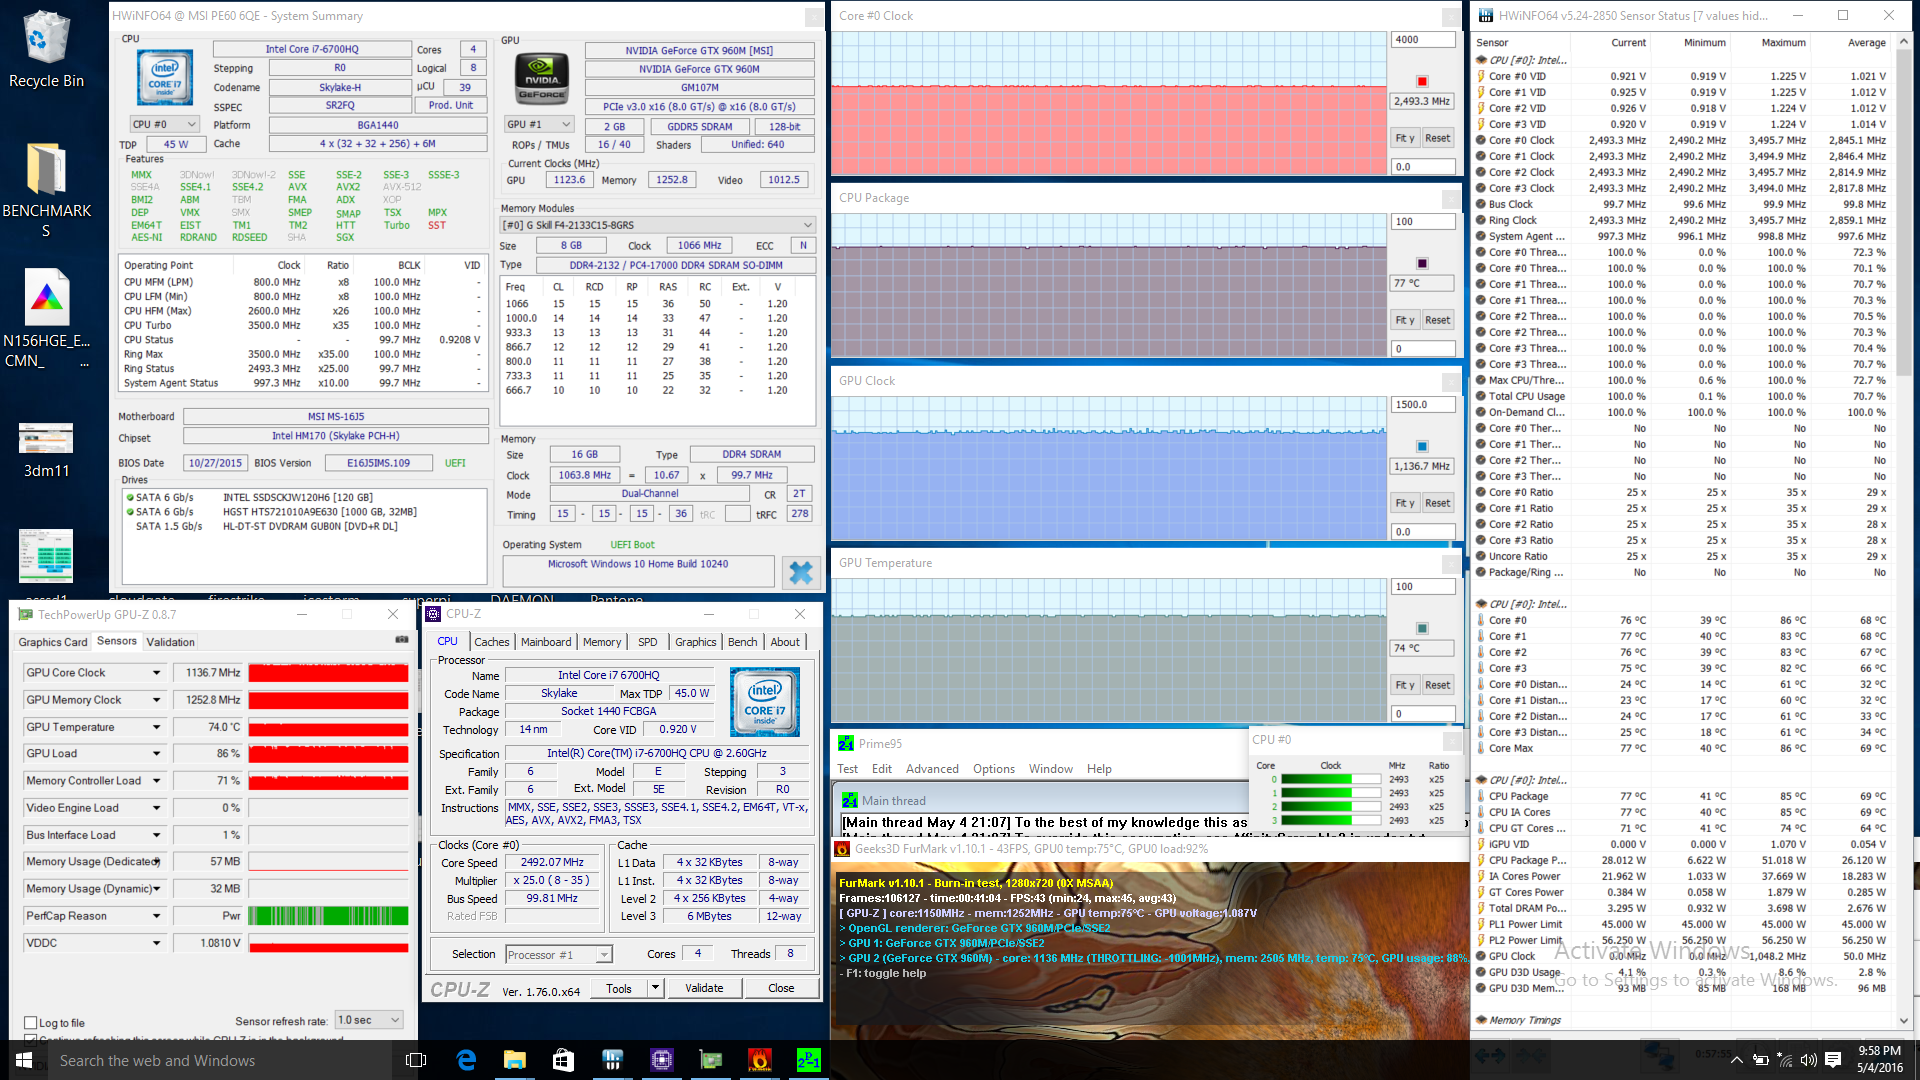
Task: Open the Windows Store taskbar icon
Action: point(563,1060)
